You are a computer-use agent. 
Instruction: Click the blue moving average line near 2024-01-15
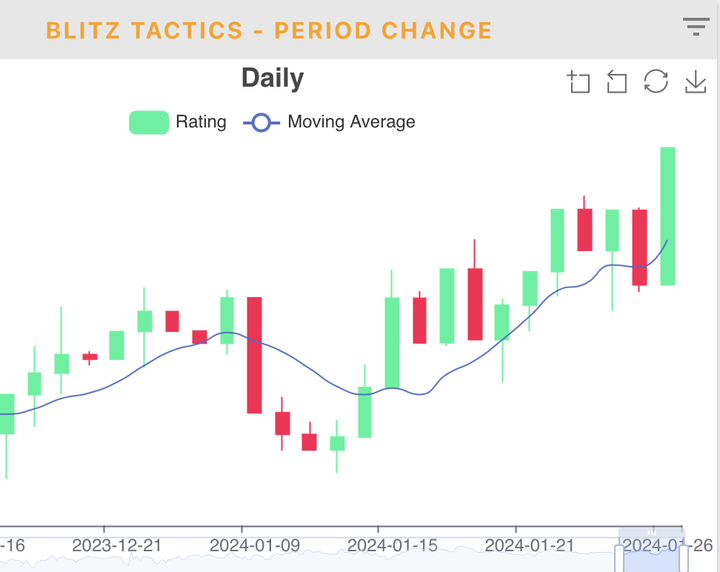click(378, 392)
